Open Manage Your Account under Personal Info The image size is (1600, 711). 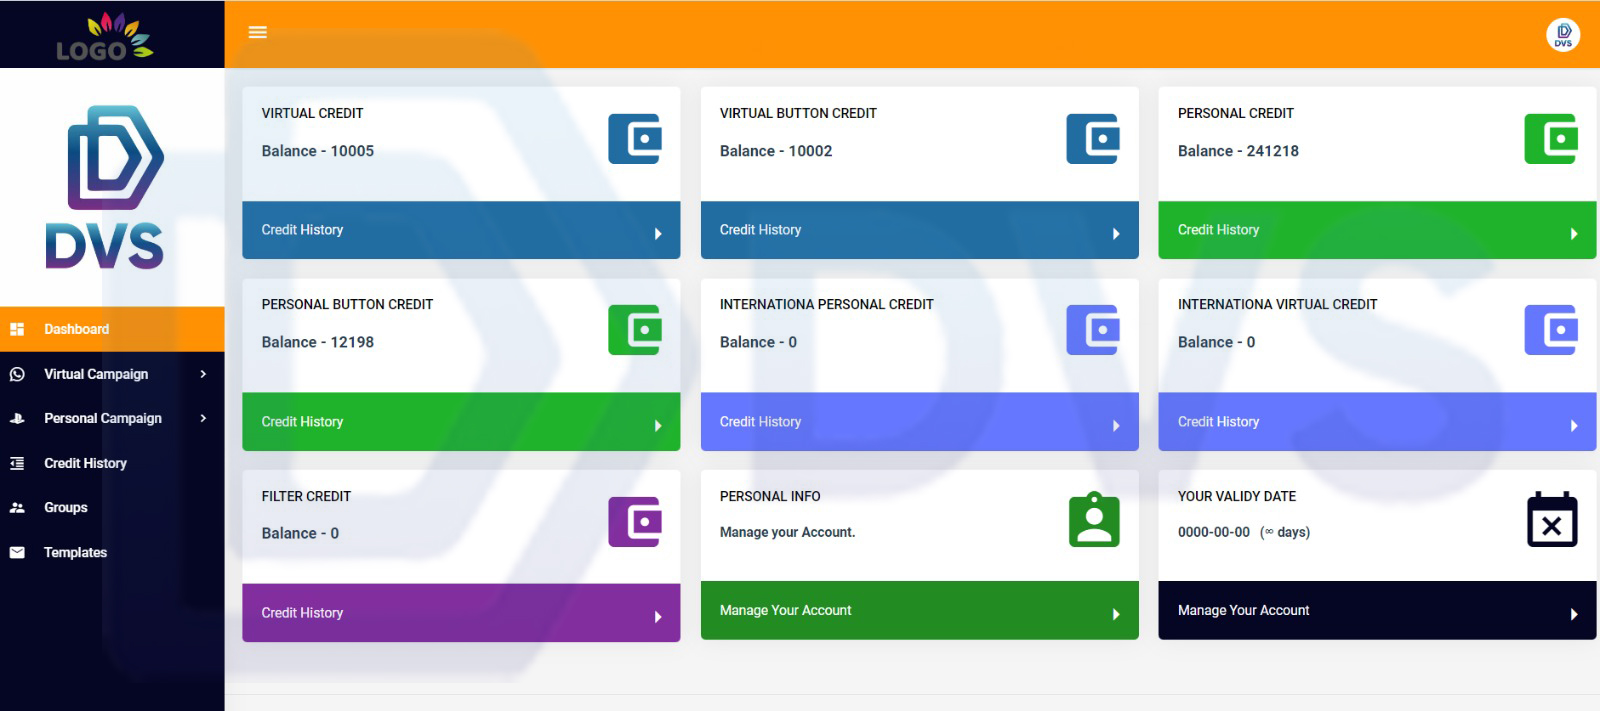coord(918,610)
